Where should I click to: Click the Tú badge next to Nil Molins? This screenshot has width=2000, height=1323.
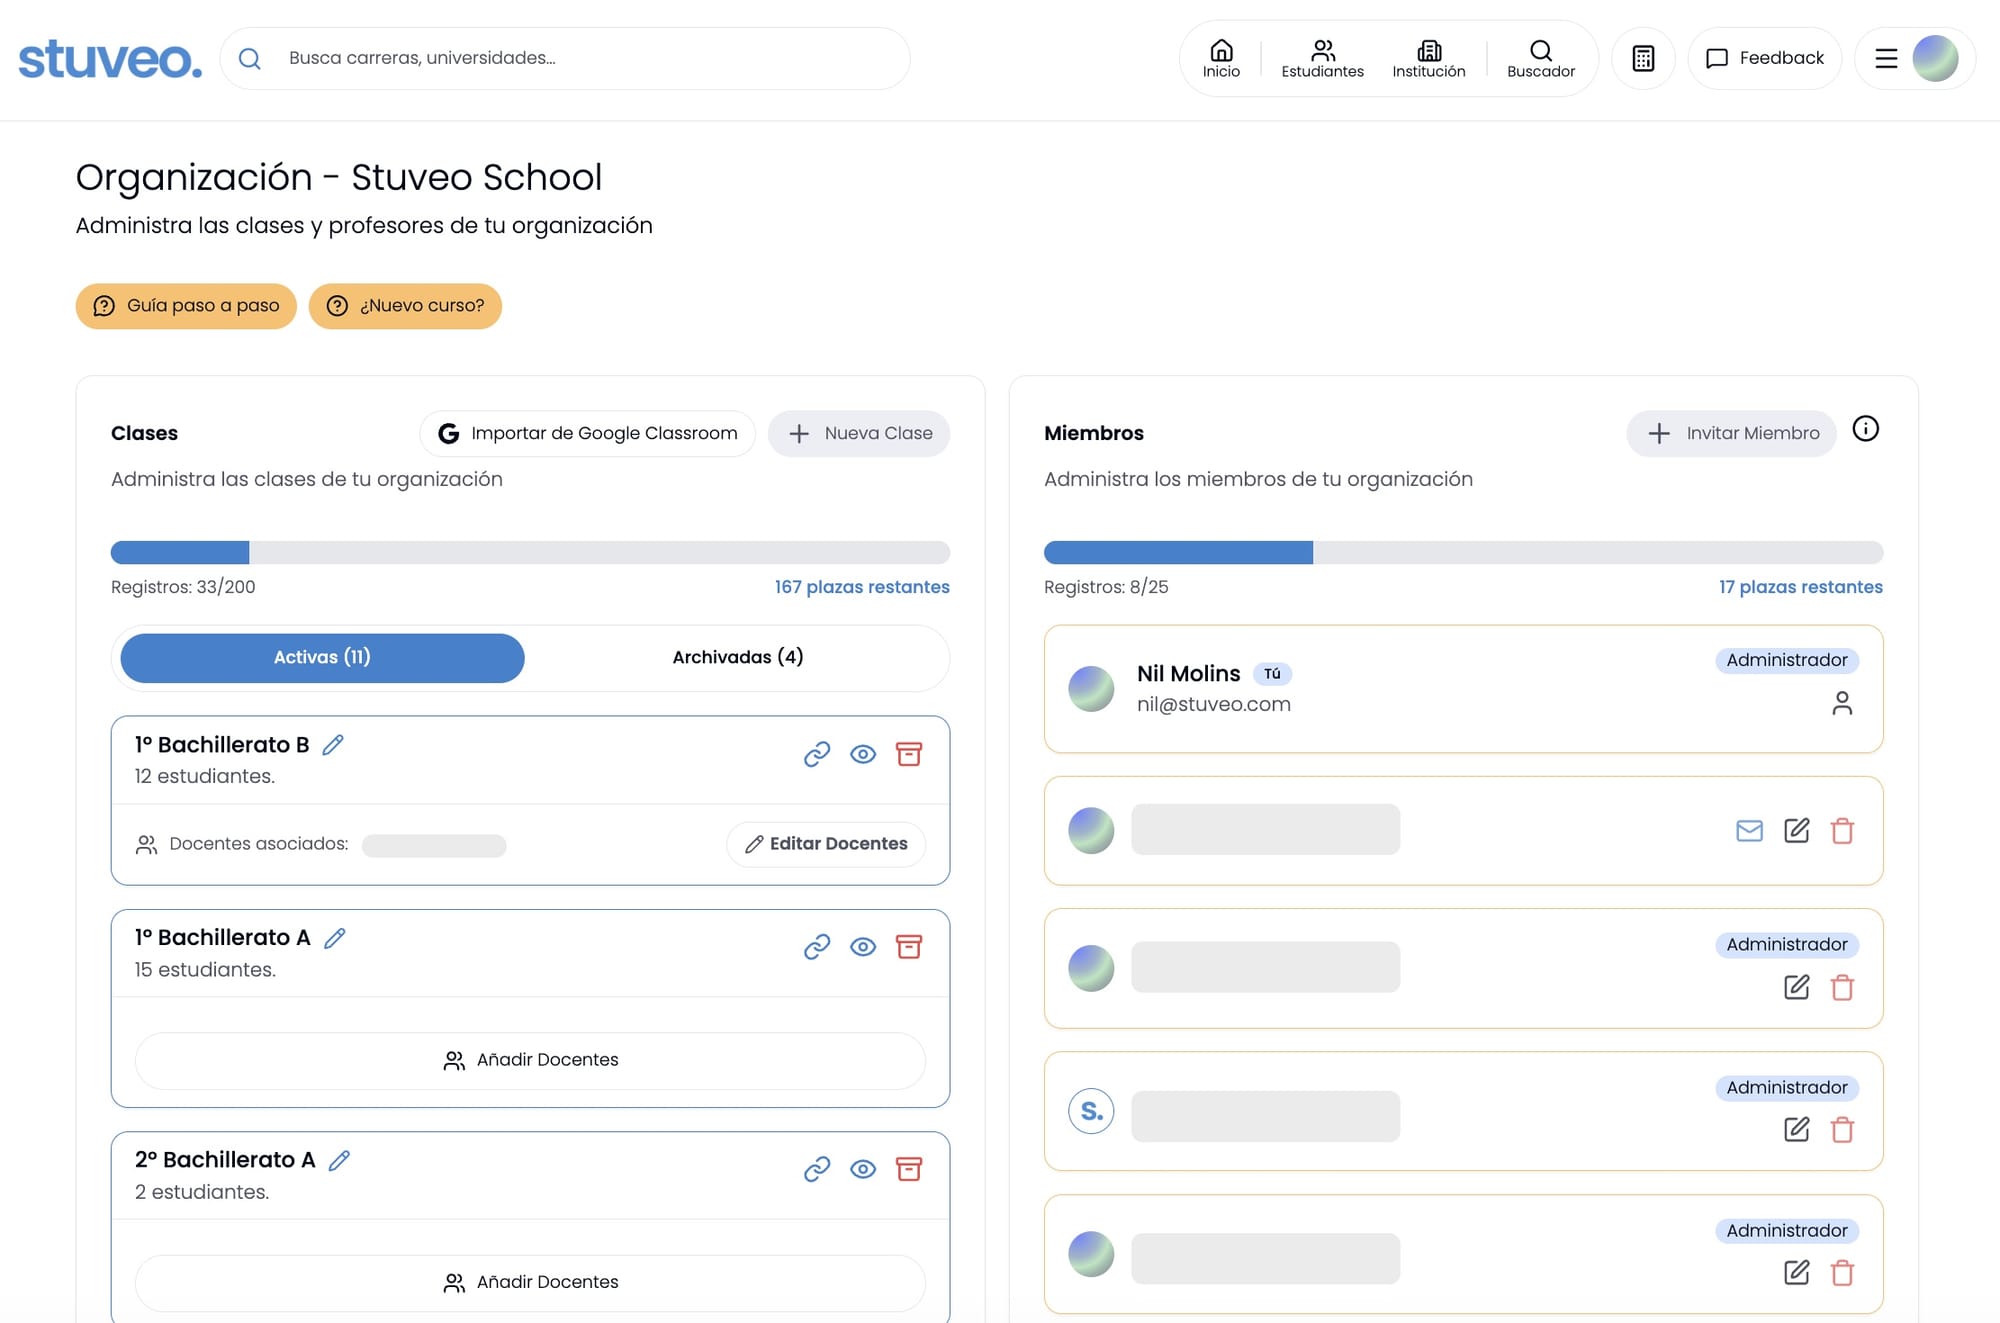point(1272,674)
